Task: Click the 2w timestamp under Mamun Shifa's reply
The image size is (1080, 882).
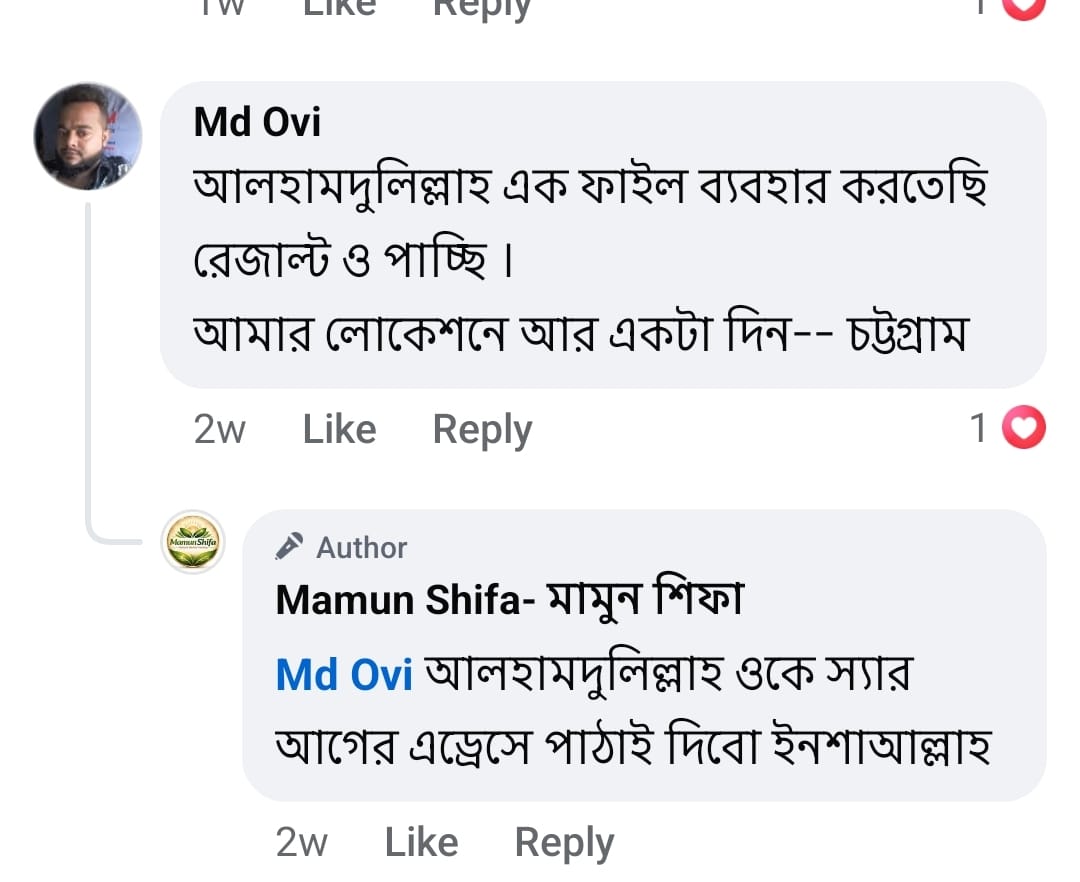Action: coord(301,843)
